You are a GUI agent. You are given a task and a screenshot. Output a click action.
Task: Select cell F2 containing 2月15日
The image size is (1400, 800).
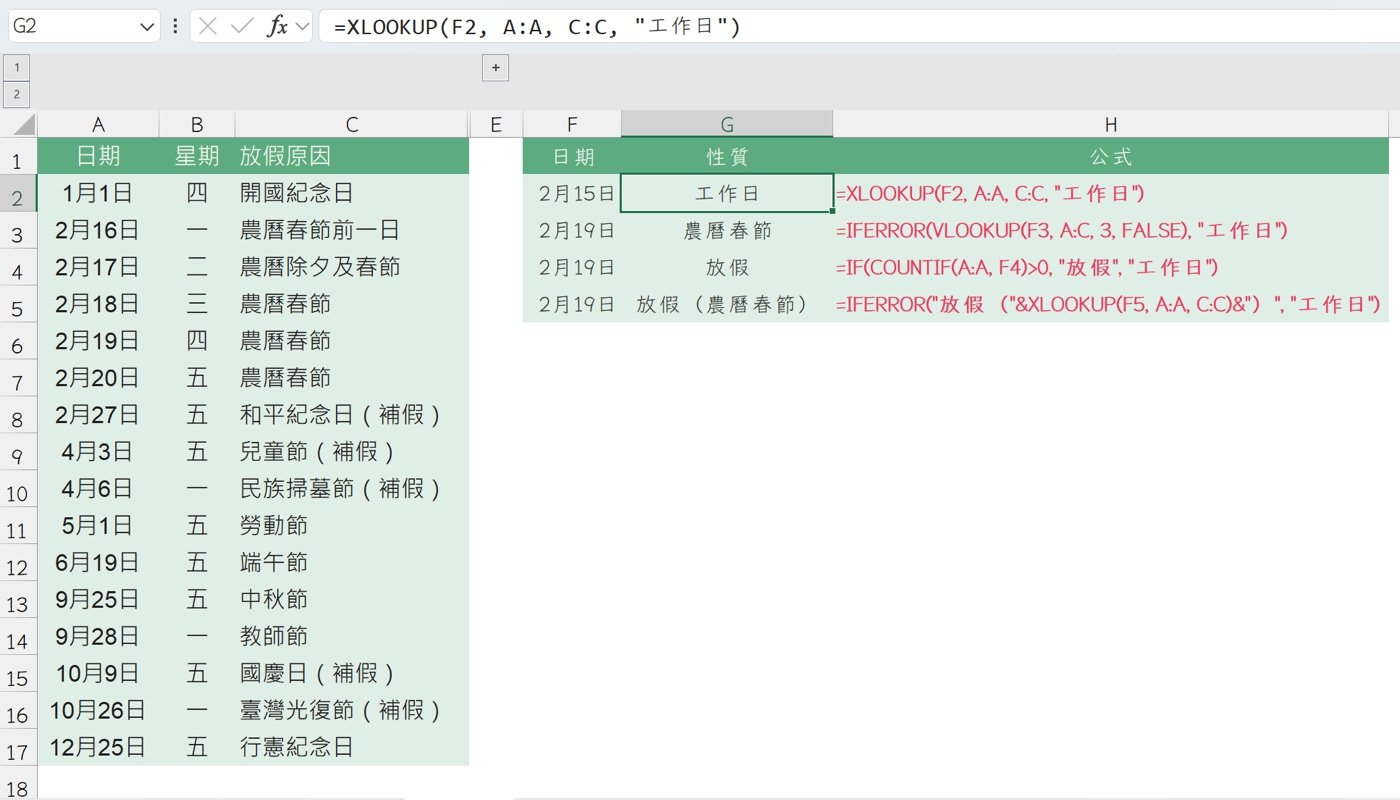tap(572, 192)
